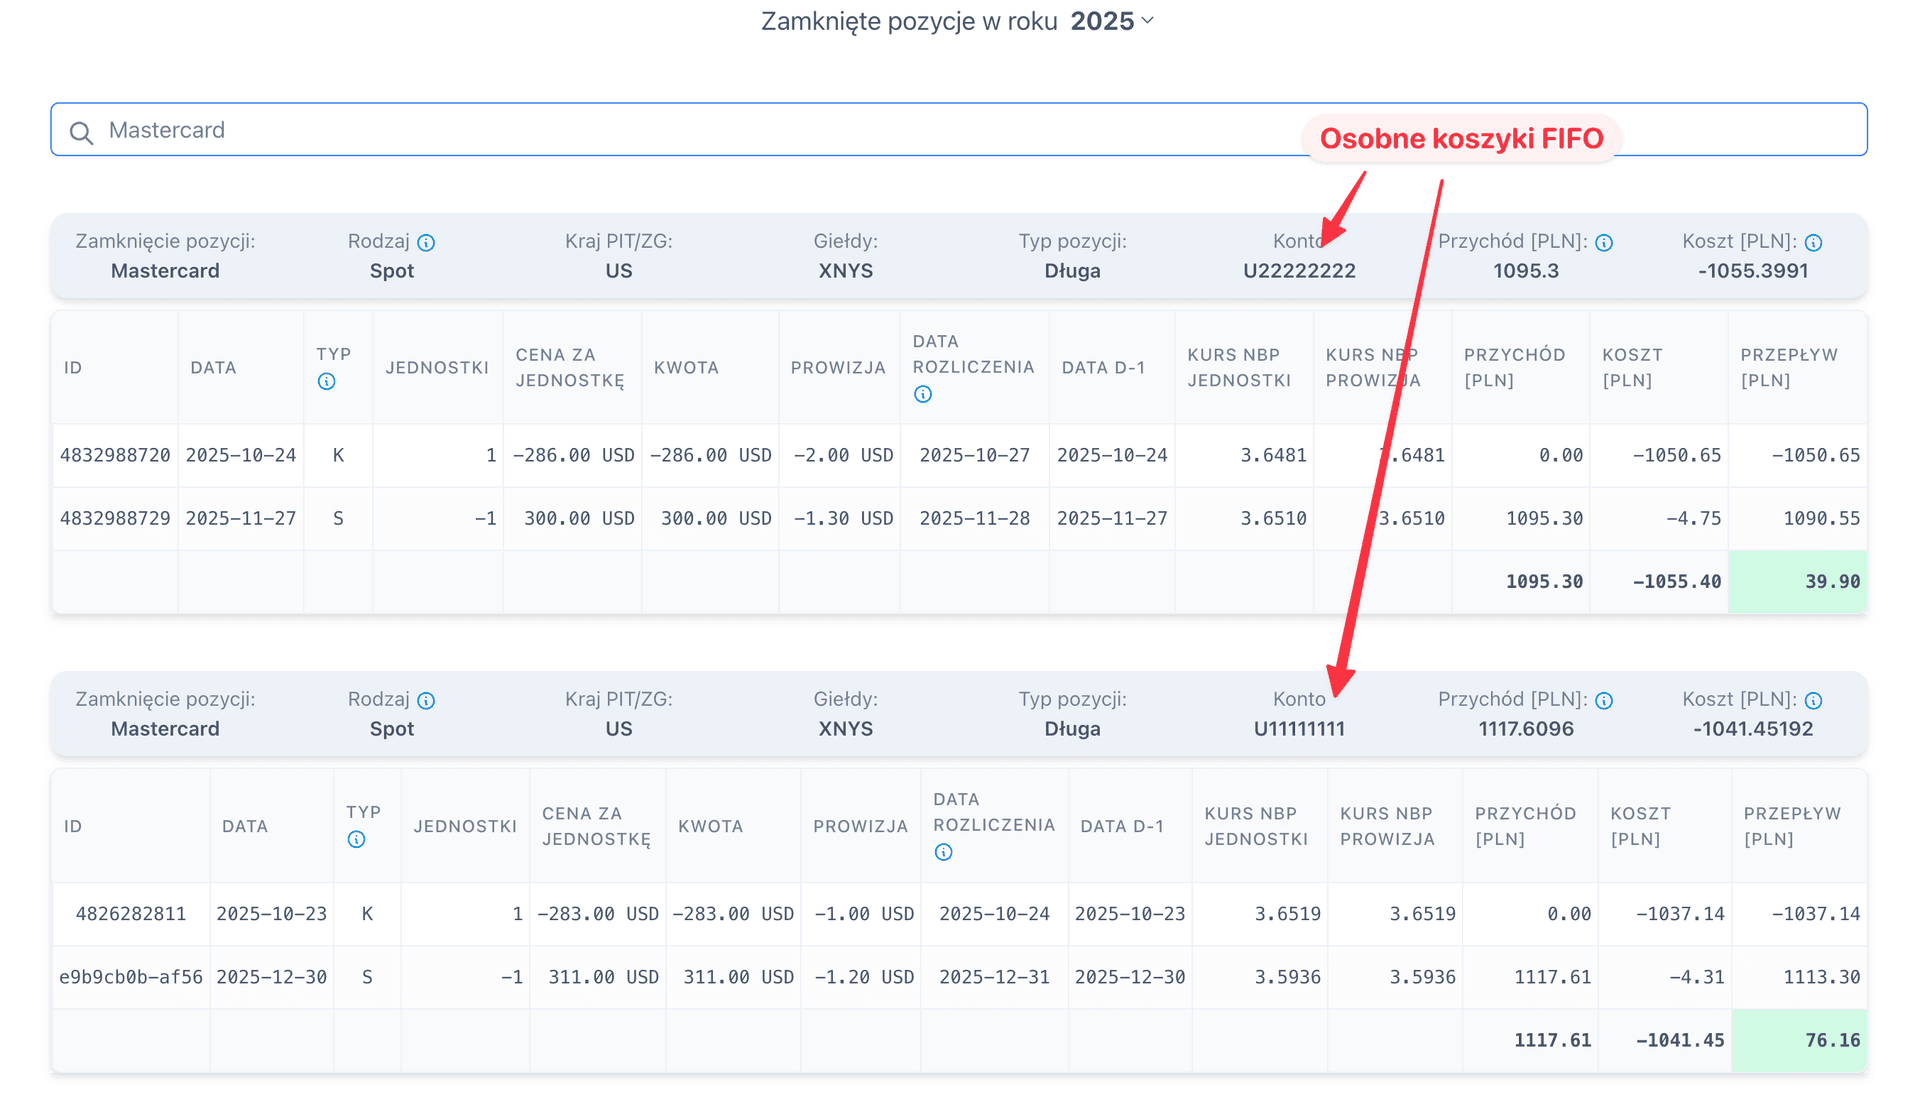Click info icon under TYP in second table

[356, 839]
